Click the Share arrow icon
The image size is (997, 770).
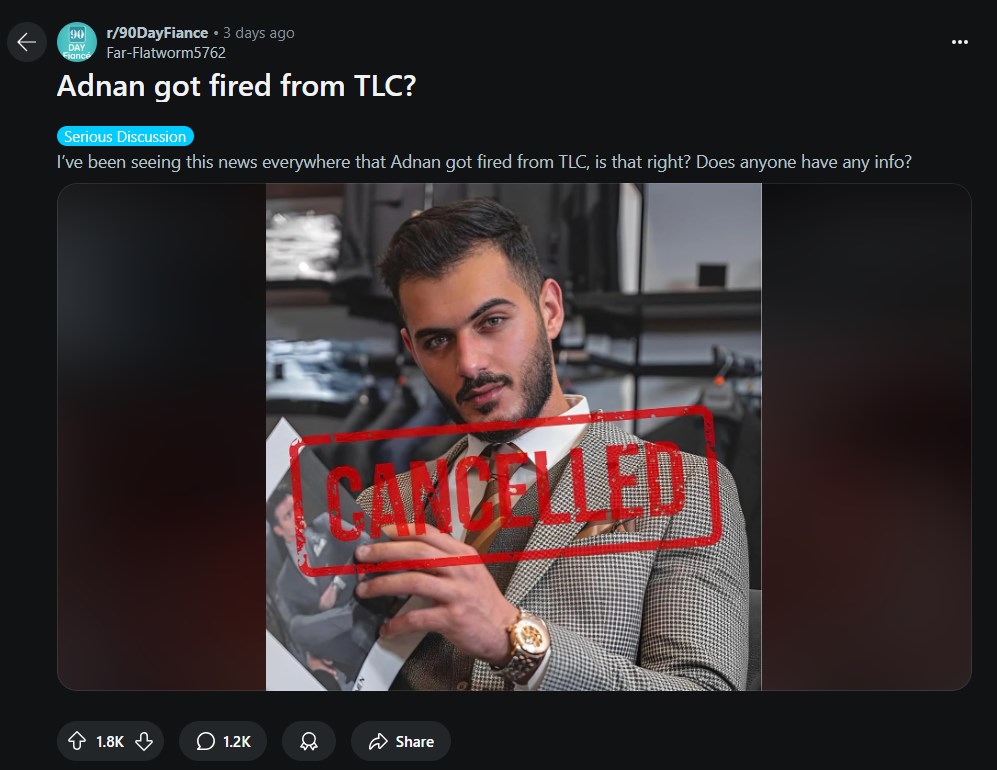pyautogui.click(x=378, y=741)
